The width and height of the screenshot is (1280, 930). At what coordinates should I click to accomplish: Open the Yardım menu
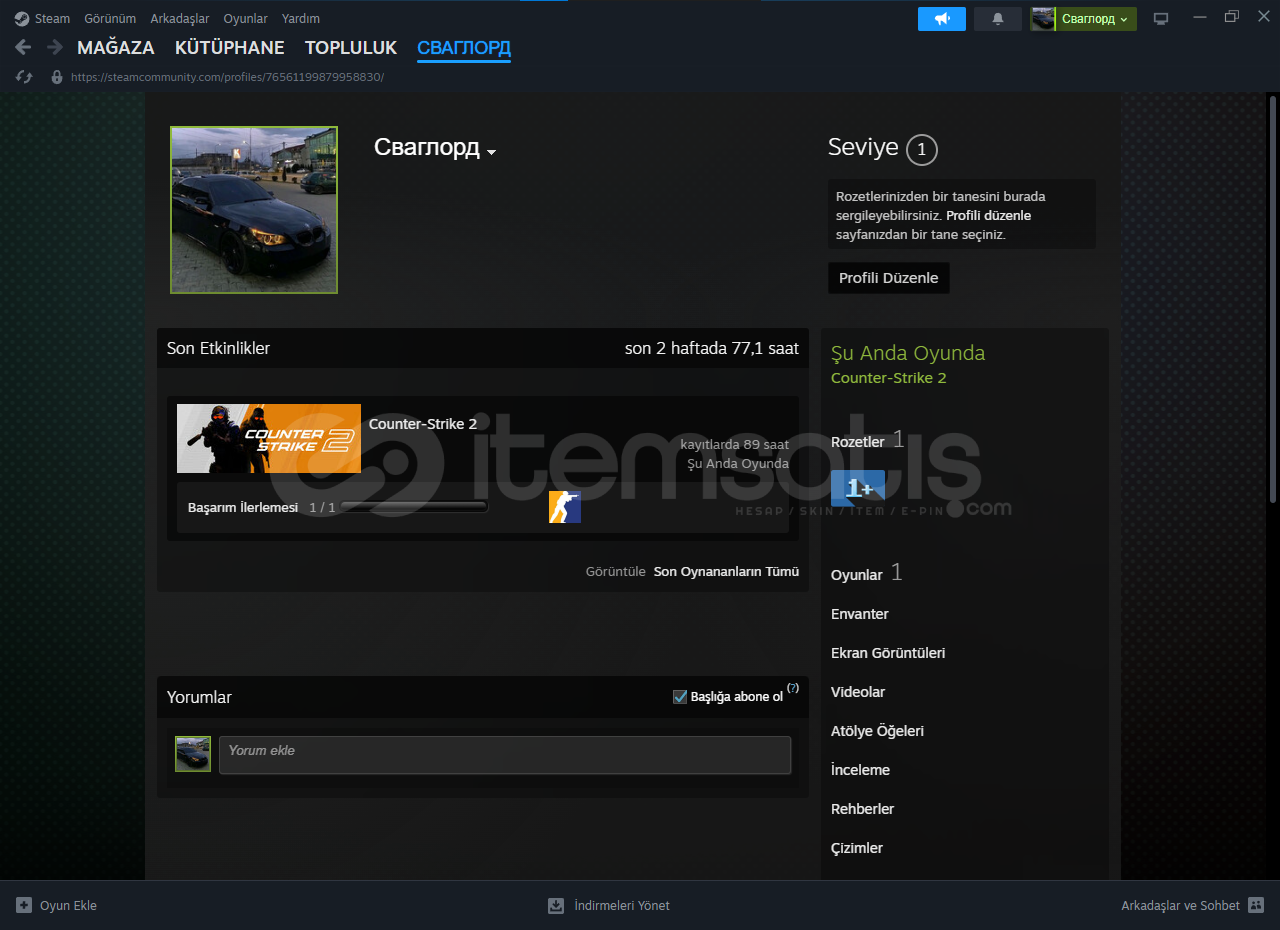point(301,18)
